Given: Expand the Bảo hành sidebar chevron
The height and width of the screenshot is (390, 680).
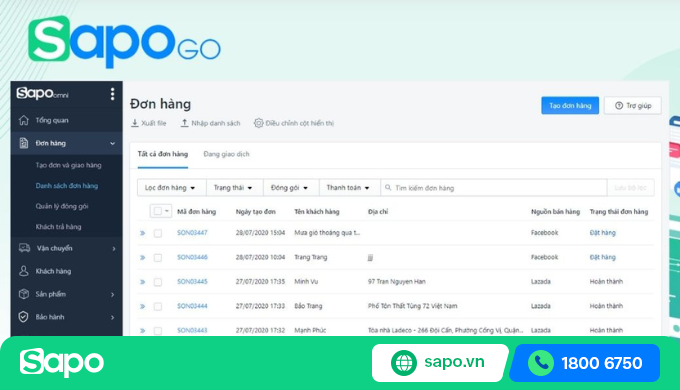Looking at the screenshot, I should pyautogui.click(x=113, y=318).
